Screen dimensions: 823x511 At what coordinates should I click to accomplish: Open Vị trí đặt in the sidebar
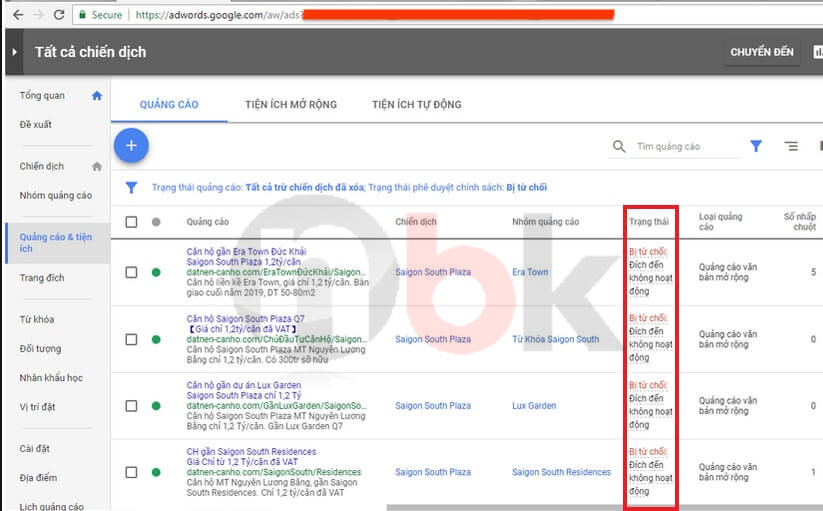coord(37,407)
